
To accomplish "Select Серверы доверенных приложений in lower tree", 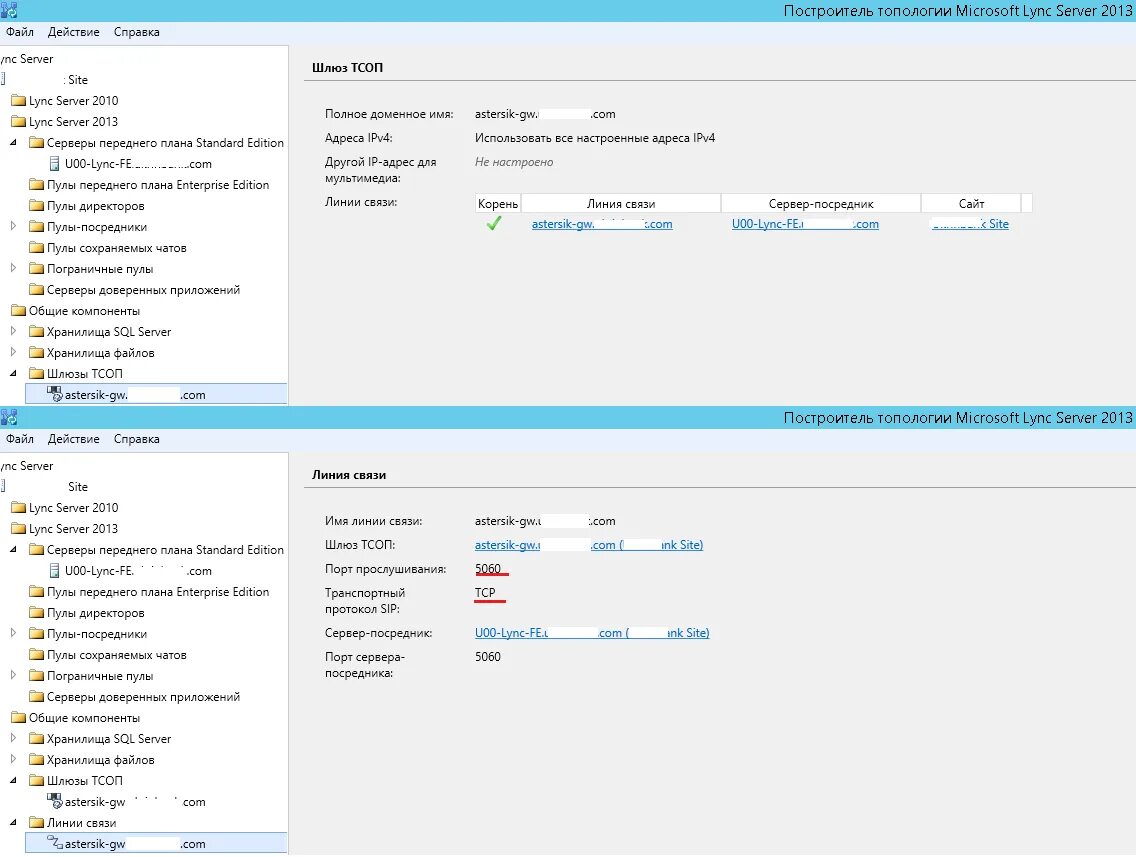I will 143,697.
